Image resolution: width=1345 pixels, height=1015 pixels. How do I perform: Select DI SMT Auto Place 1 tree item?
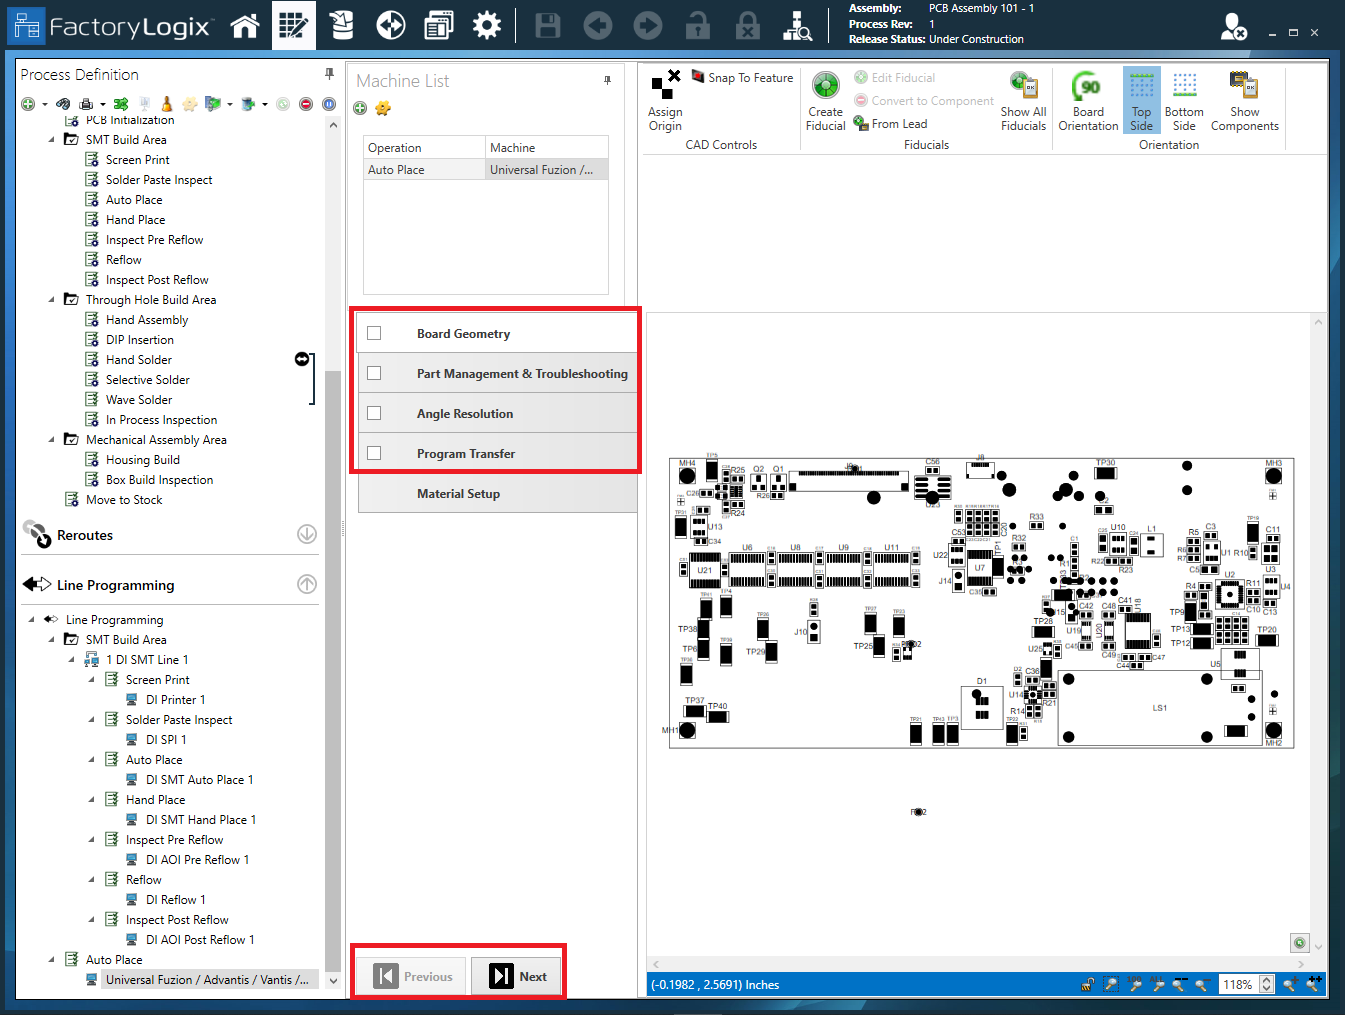tap(199, 780)
